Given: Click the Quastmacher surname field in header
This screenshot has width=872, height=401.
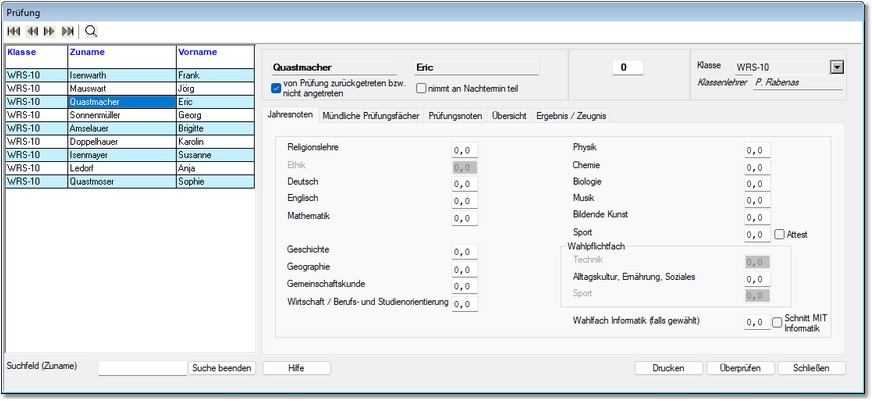Looking at the screenshot, I should (334, 67).
